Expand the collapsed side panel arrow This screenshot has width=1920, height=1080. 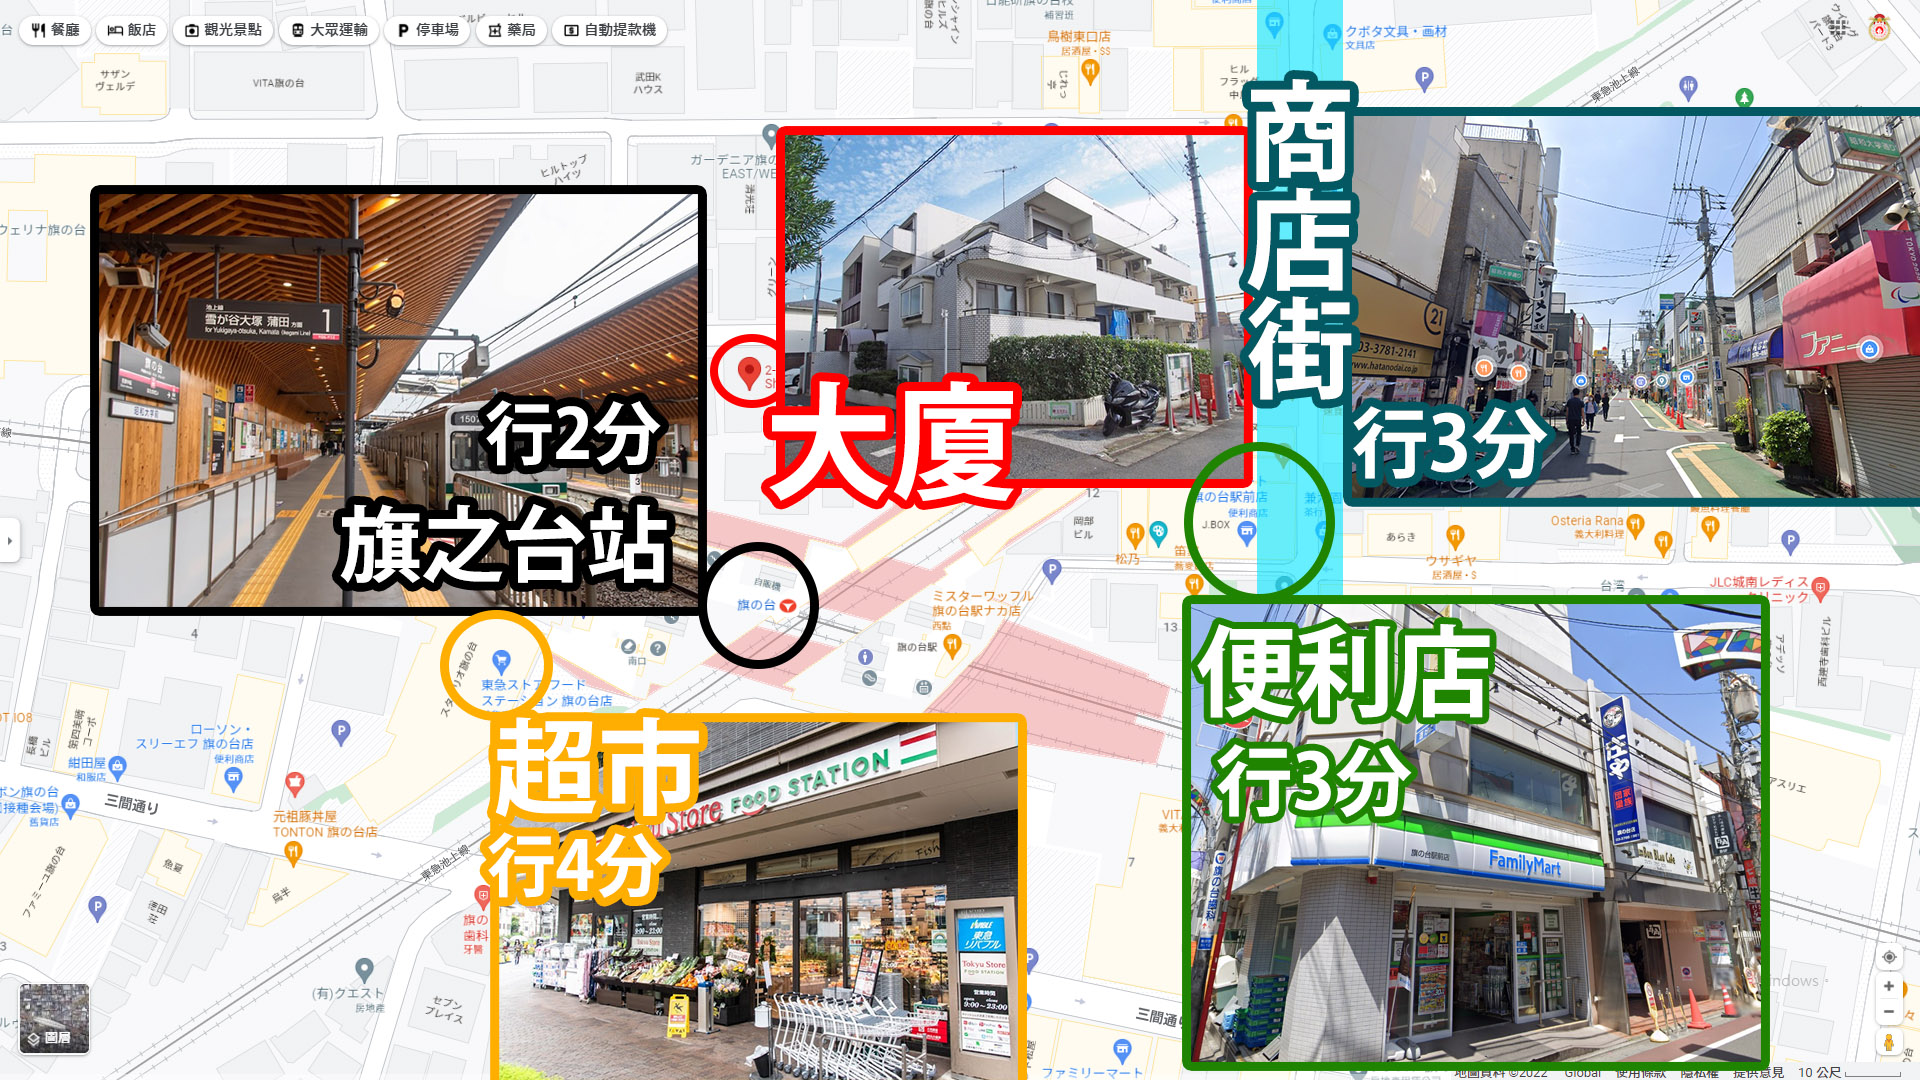(x=10, y=541)
